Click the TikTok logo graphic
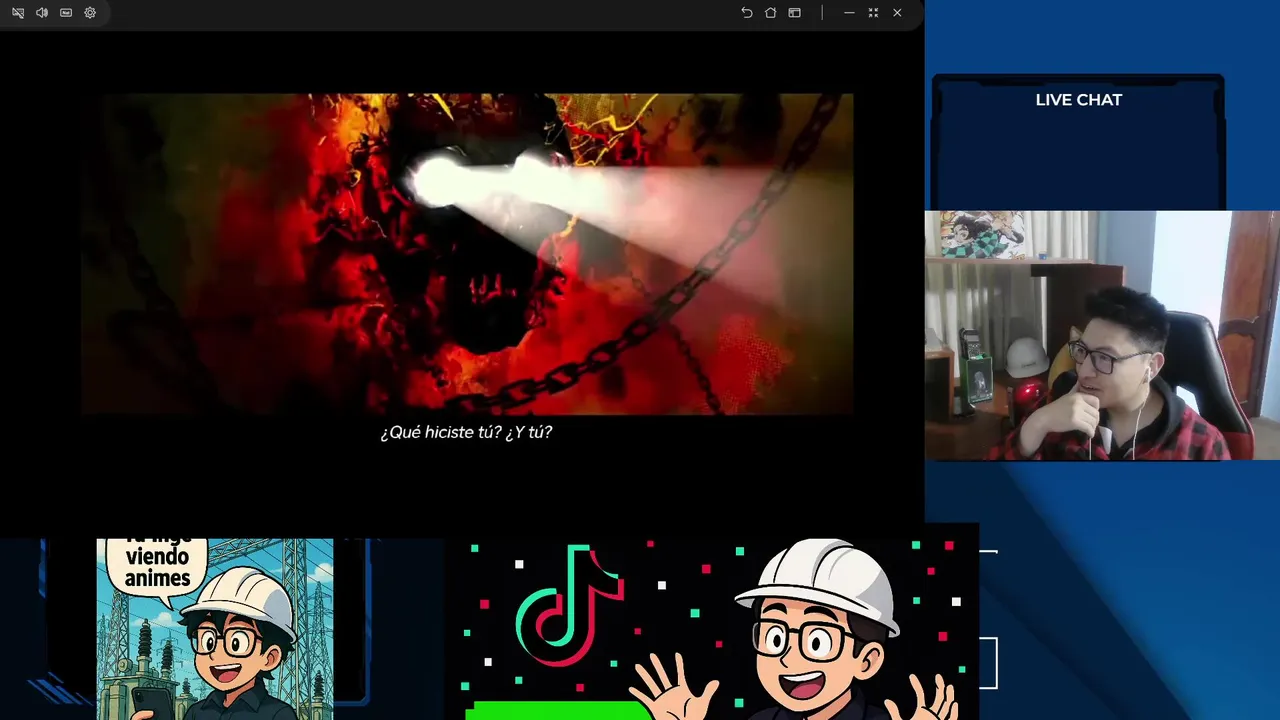 click(570, 605)
